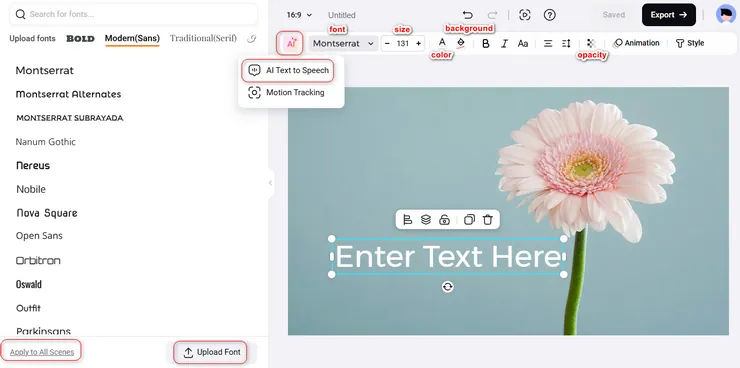Duplicate the selected text element
The image size is (740, 368).
point(469,219)
